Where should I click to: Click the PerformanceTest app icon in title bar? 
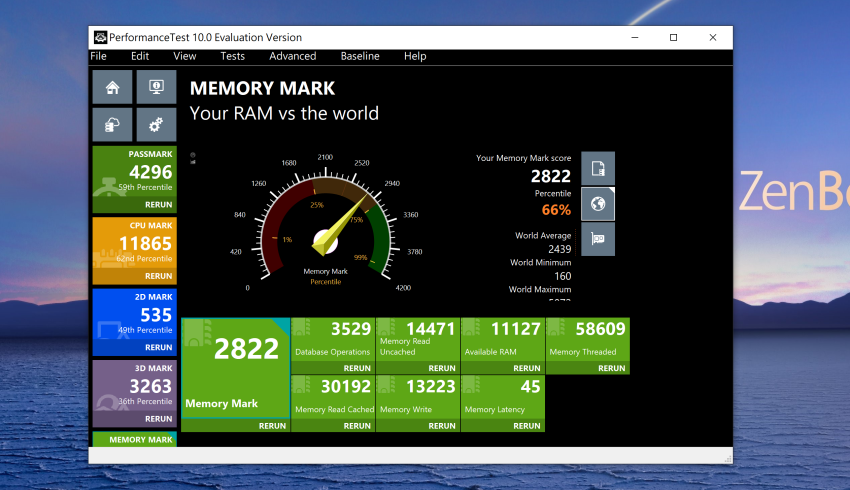pyautogui.click(x=100, y=37)
